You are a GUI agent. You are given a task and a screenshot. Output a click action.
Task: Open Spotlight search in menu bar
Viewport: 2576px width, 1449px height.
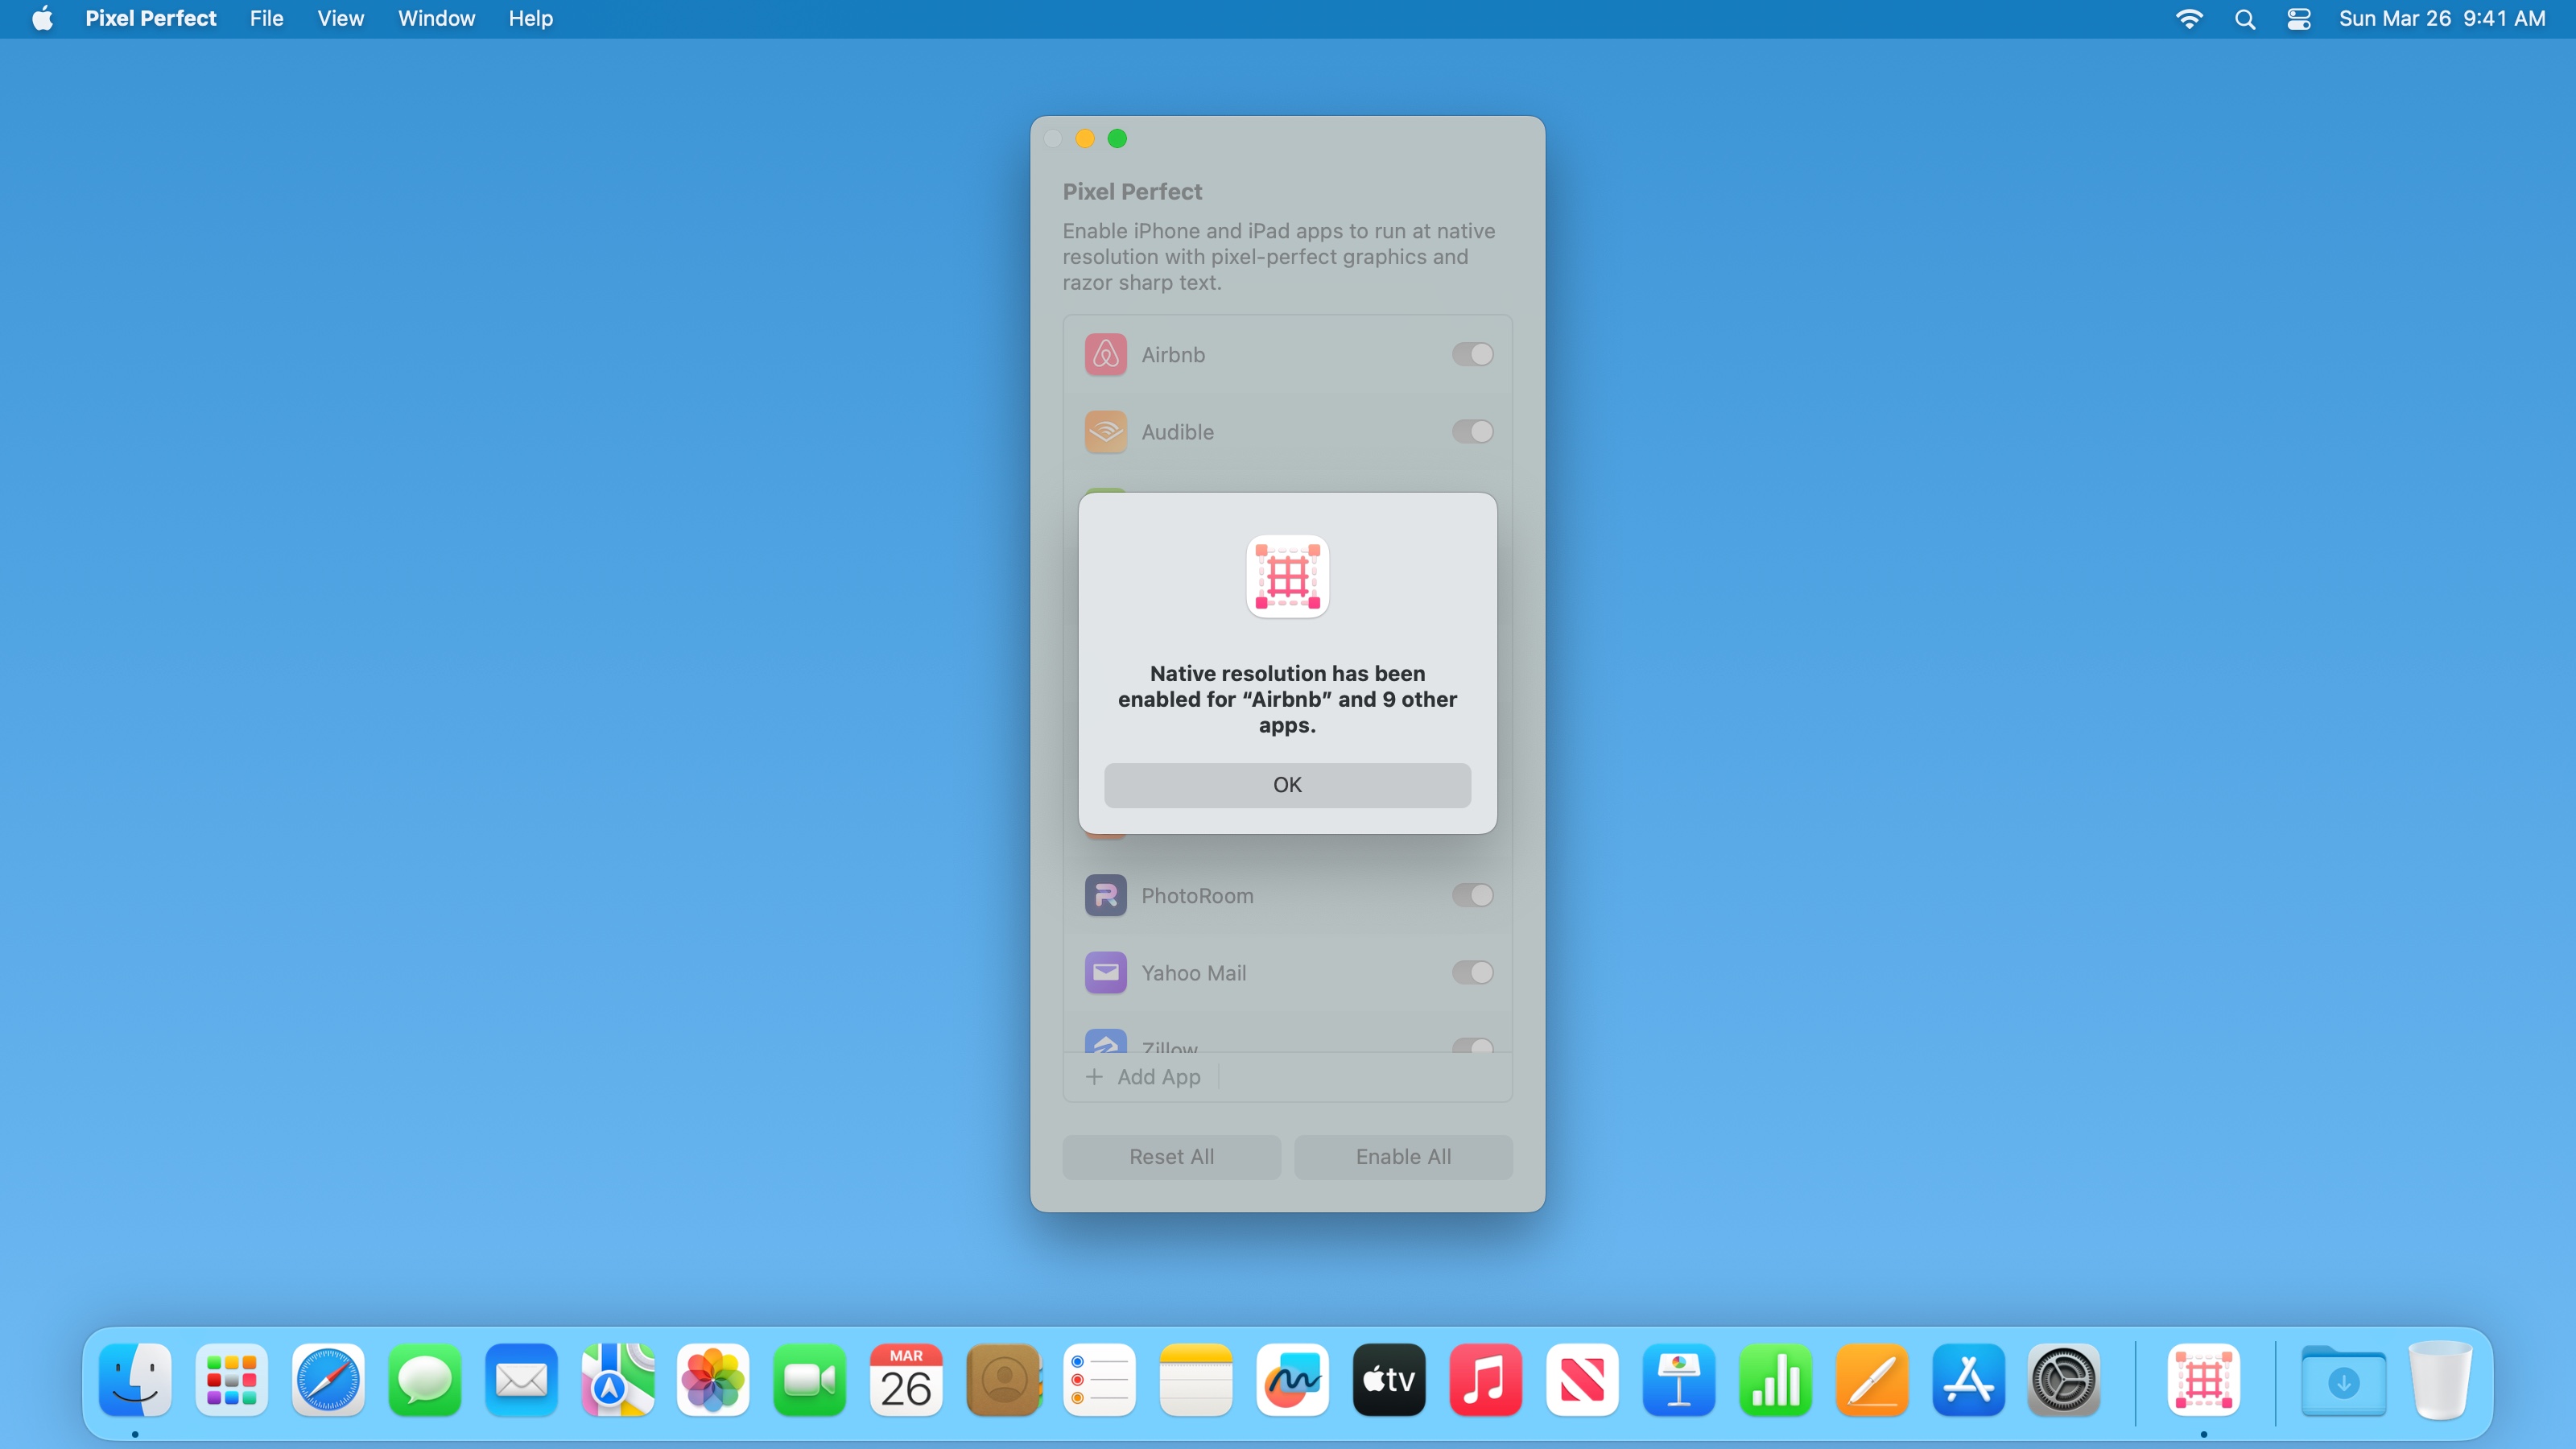click(x=2244, y=19)
